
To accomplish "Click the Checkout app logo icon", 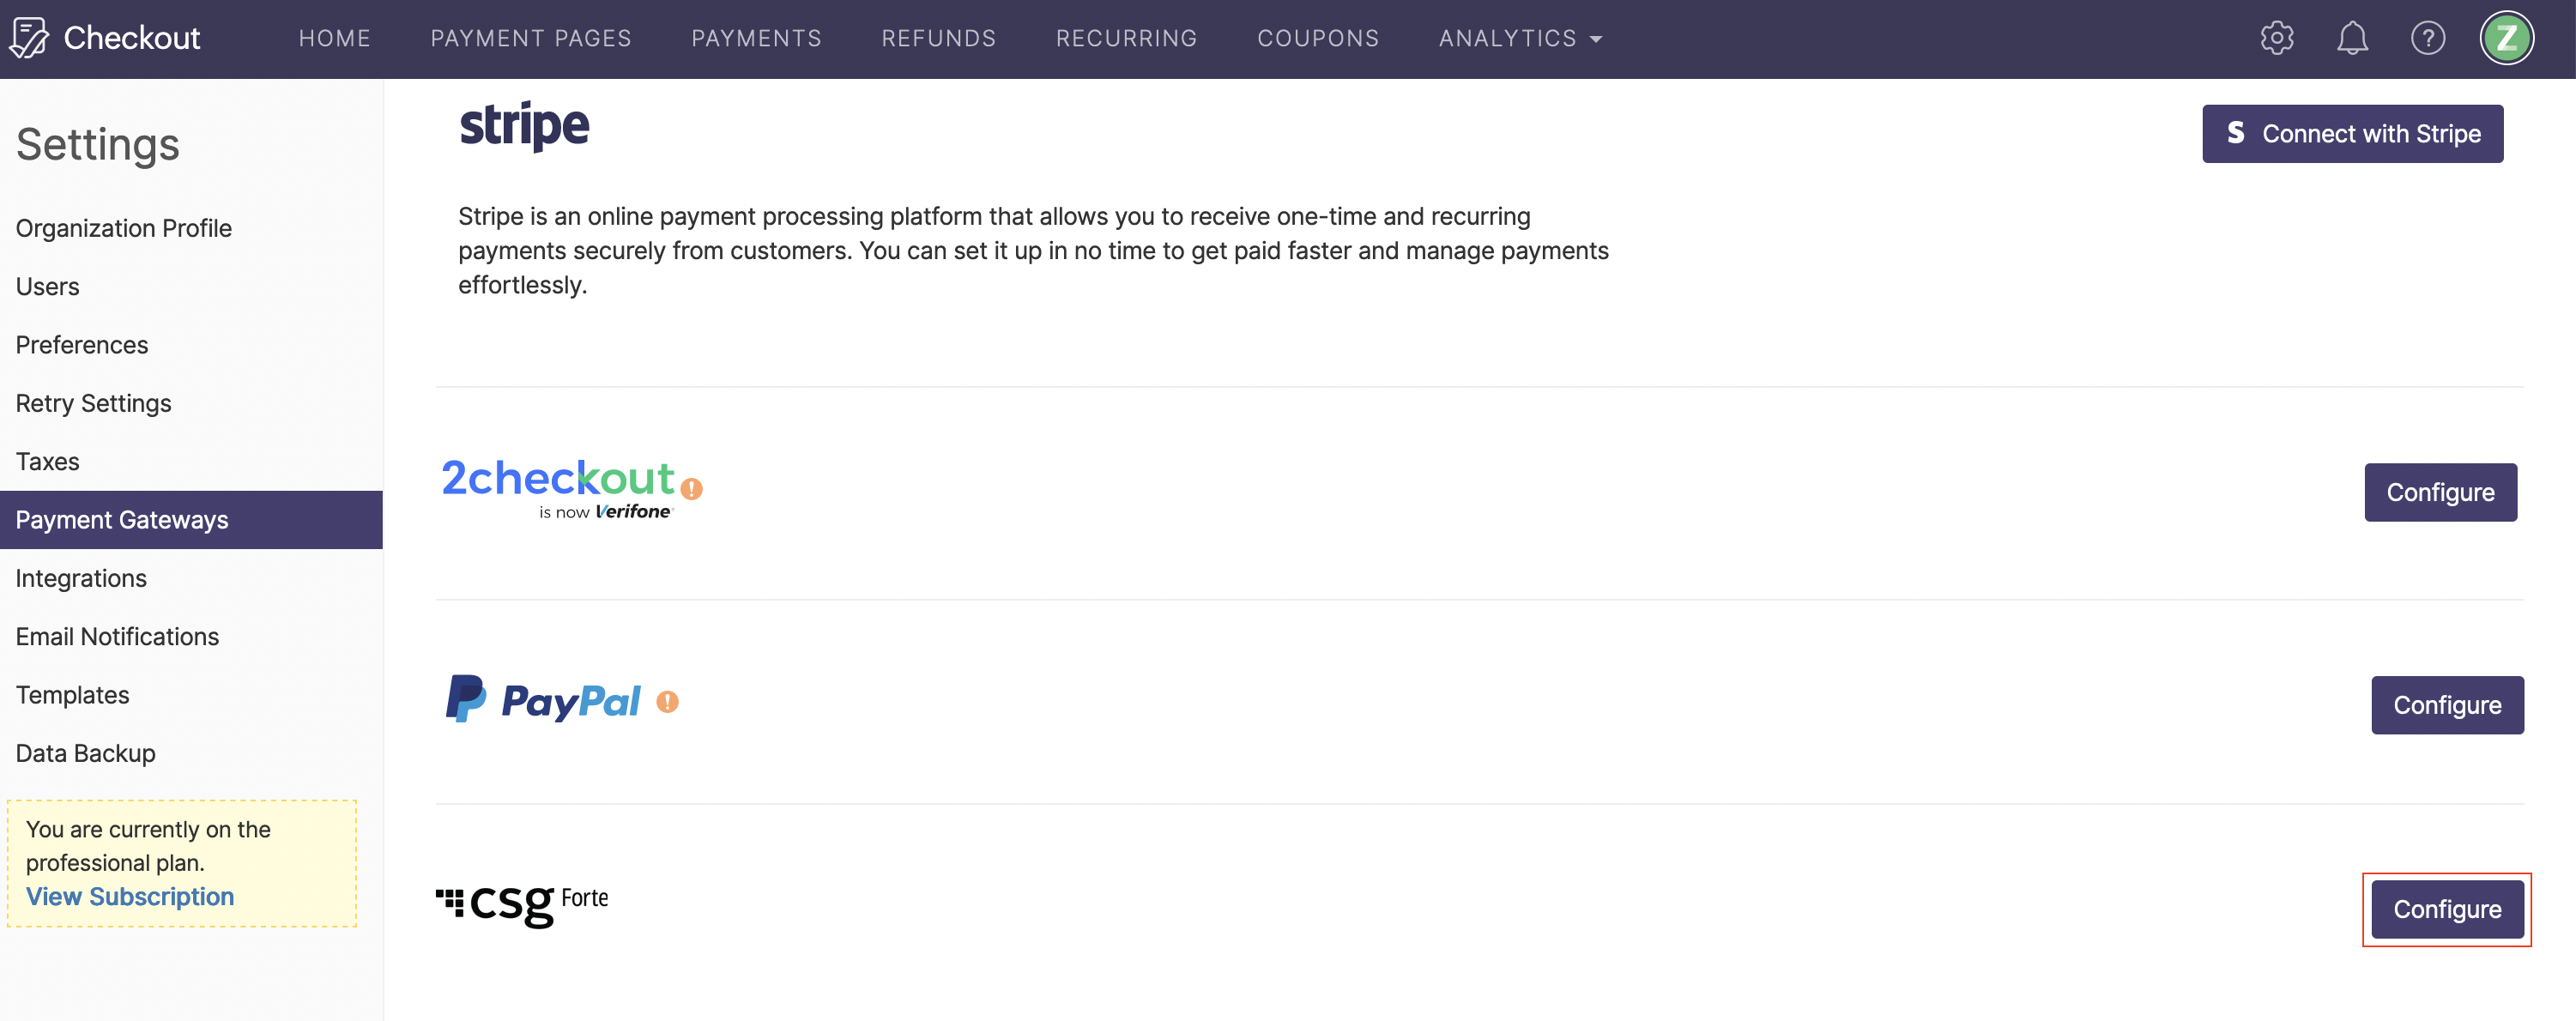I will point(28,38).
